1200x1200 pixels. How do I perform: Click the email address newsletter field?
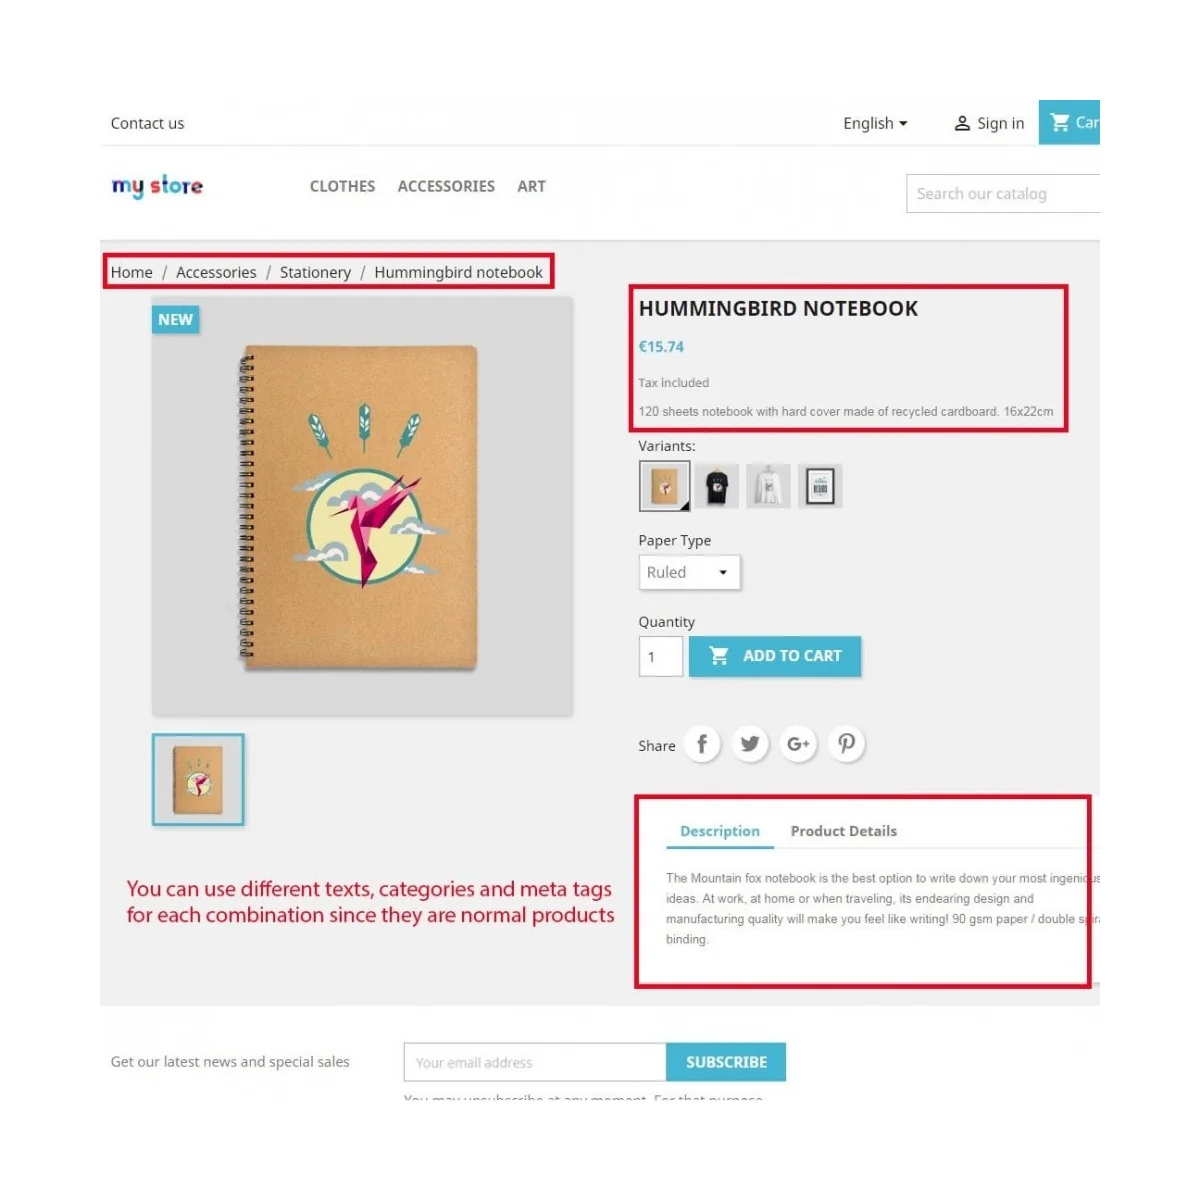pyautogui.click(x=535, y=1062)
